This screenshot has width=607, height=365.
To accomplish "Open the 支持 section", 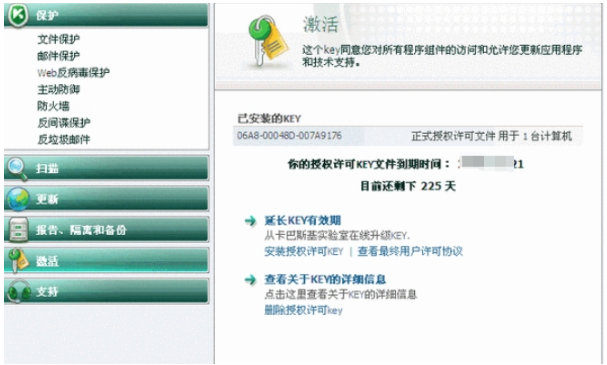I will (x=106, y=291).
